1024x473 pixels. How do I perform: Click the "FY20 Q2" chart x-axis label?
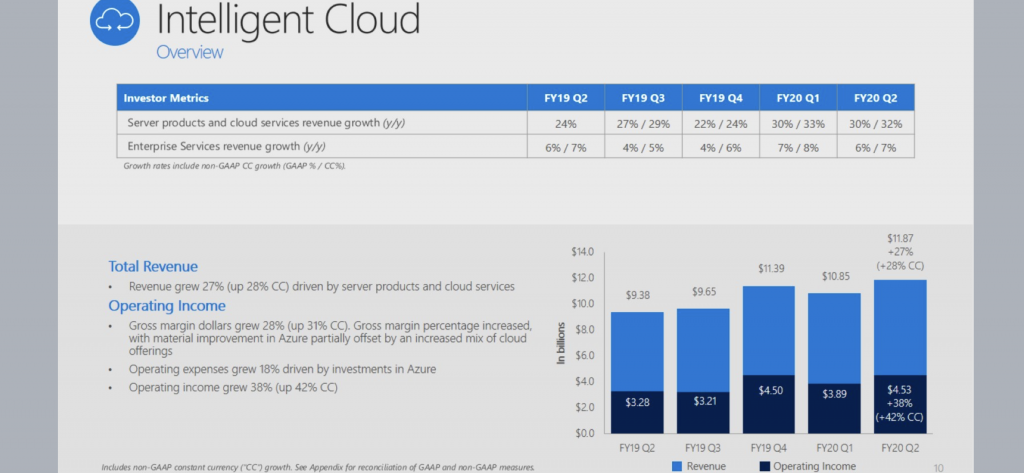(x=900, y=449)
